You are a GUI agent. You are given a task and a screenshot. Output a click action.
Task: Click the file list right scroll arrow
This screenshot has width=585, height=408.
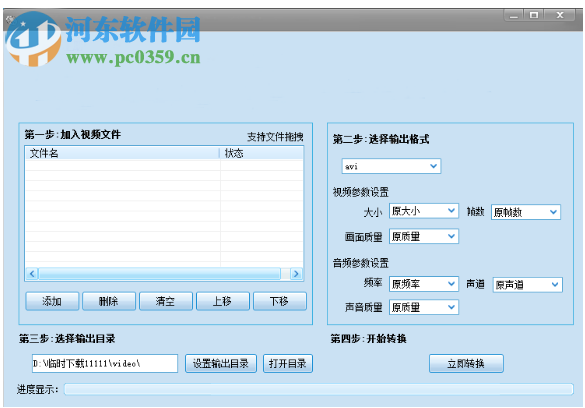[x=296, y=274]
